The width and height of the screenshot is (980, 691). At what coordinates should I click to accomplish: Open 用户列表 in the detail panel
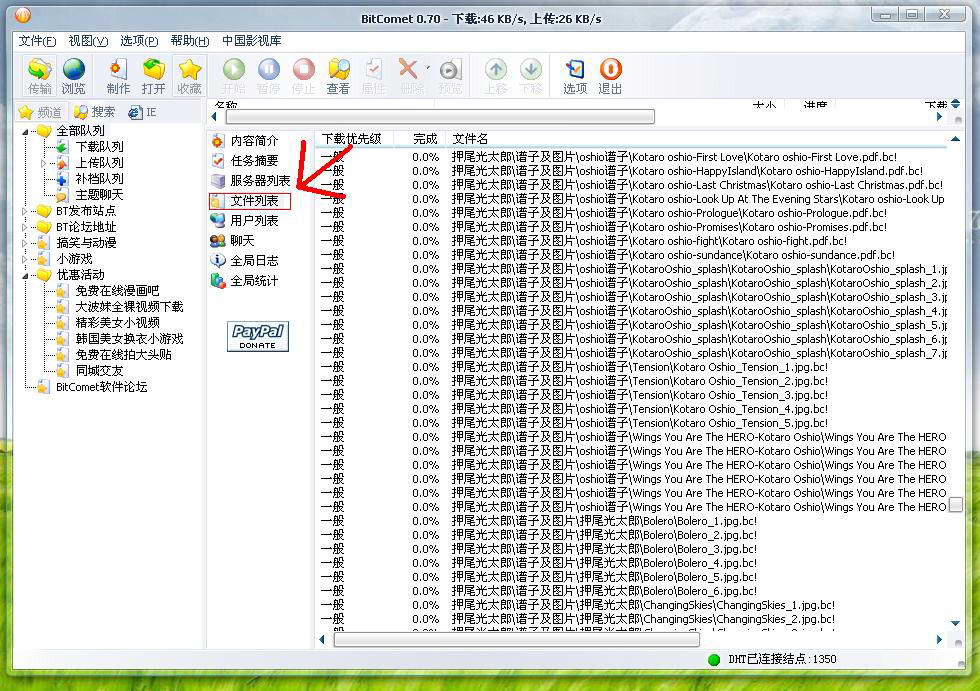245,221
